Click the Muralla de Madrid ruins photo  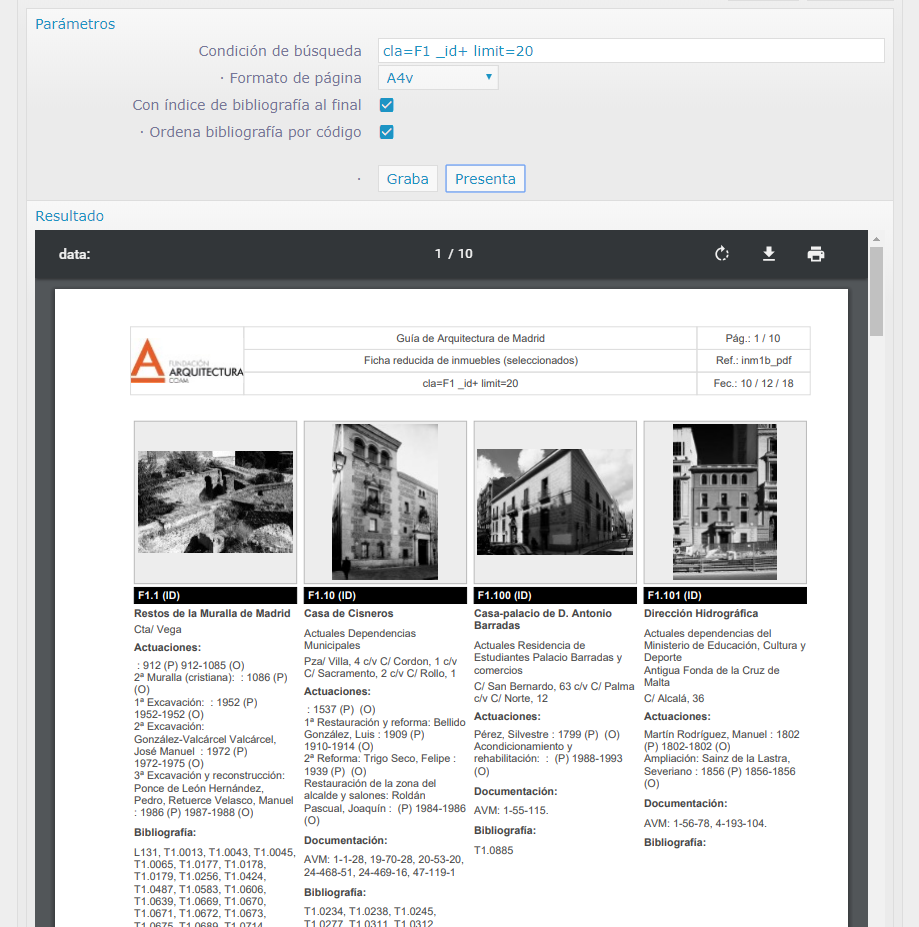coord(215,502)
